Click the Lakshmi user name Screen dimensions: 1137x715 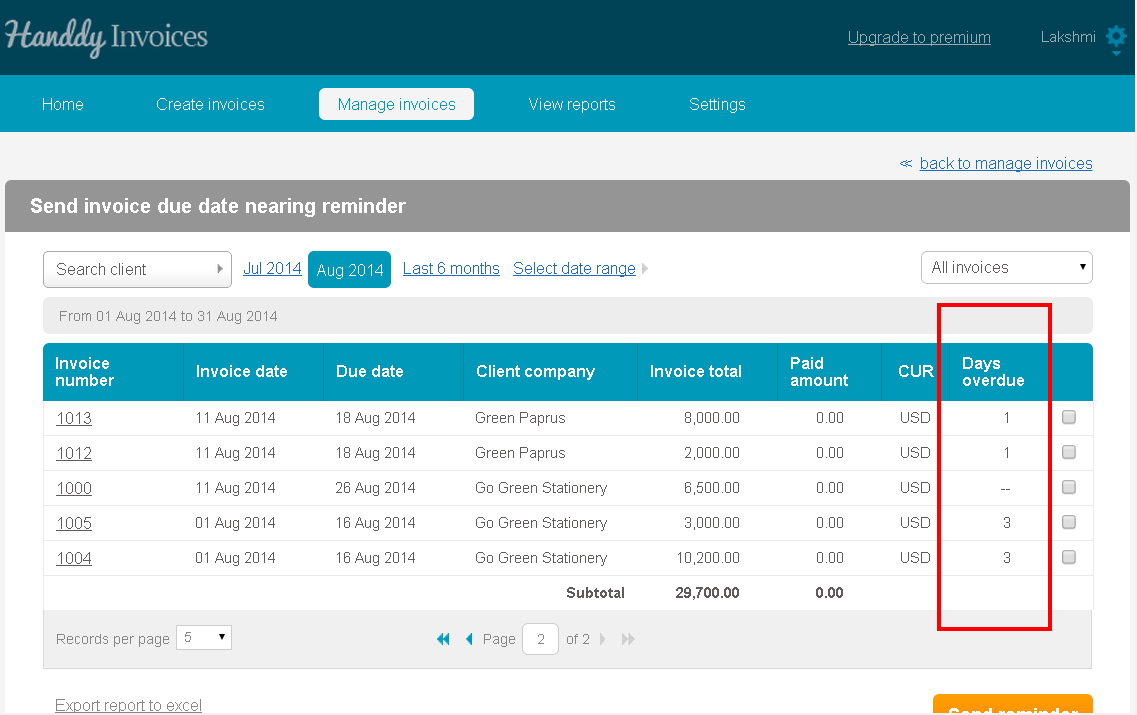1068,37
